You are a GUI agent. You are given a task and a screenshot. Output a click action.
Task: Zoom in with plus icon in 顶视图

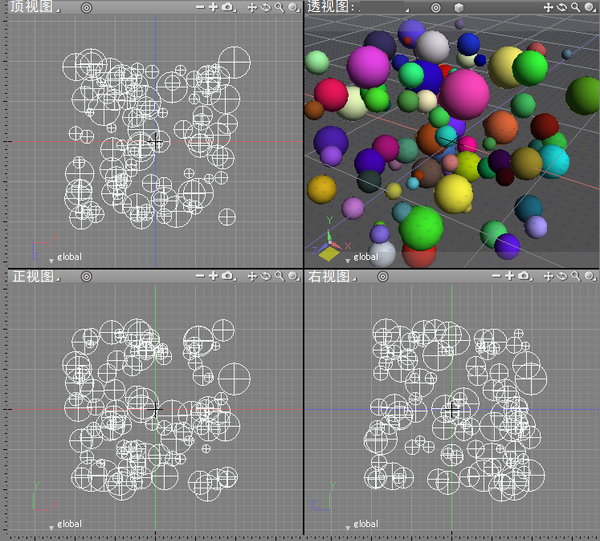(x=213, y=7)
